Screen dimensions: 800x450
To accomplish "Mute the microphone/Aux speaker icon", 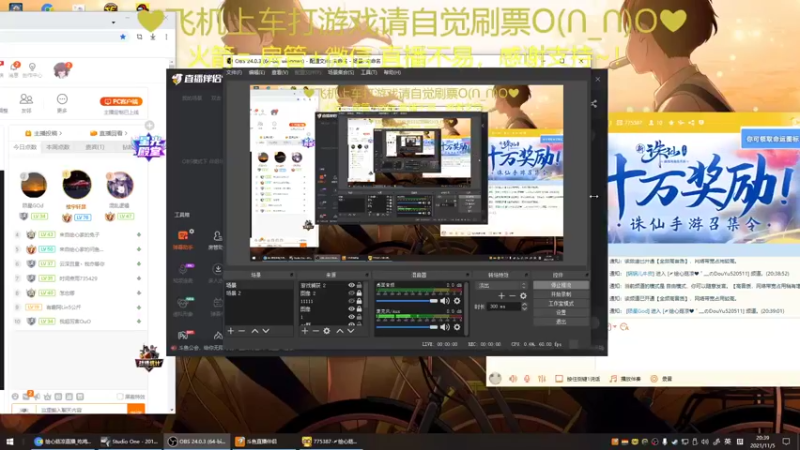I will tap(445, 327).
